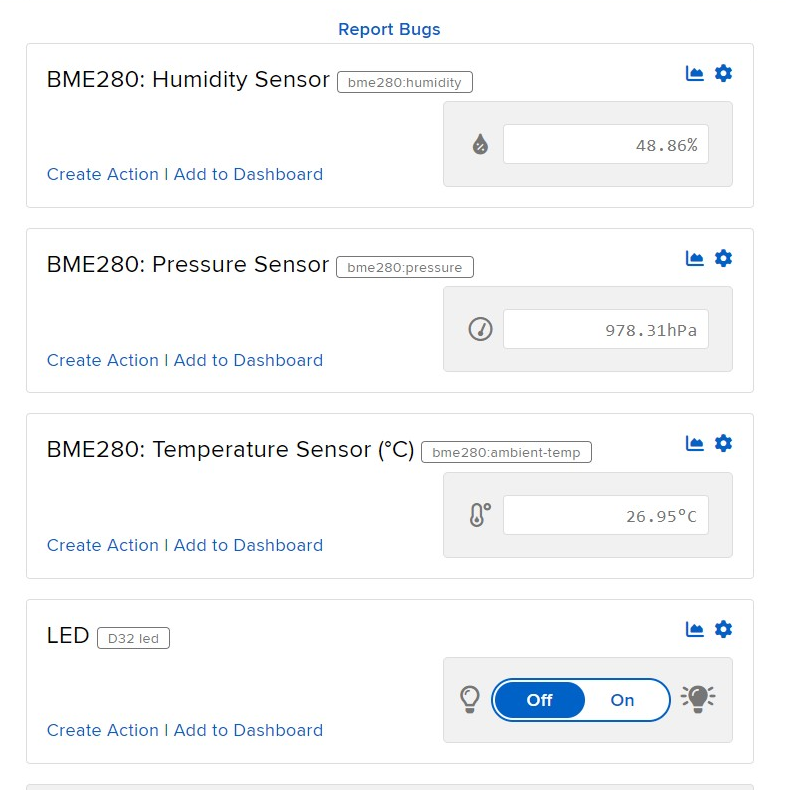Open settings gear for Pressure Sensor
The image size is (786, 790).
(x=723, y=258)
